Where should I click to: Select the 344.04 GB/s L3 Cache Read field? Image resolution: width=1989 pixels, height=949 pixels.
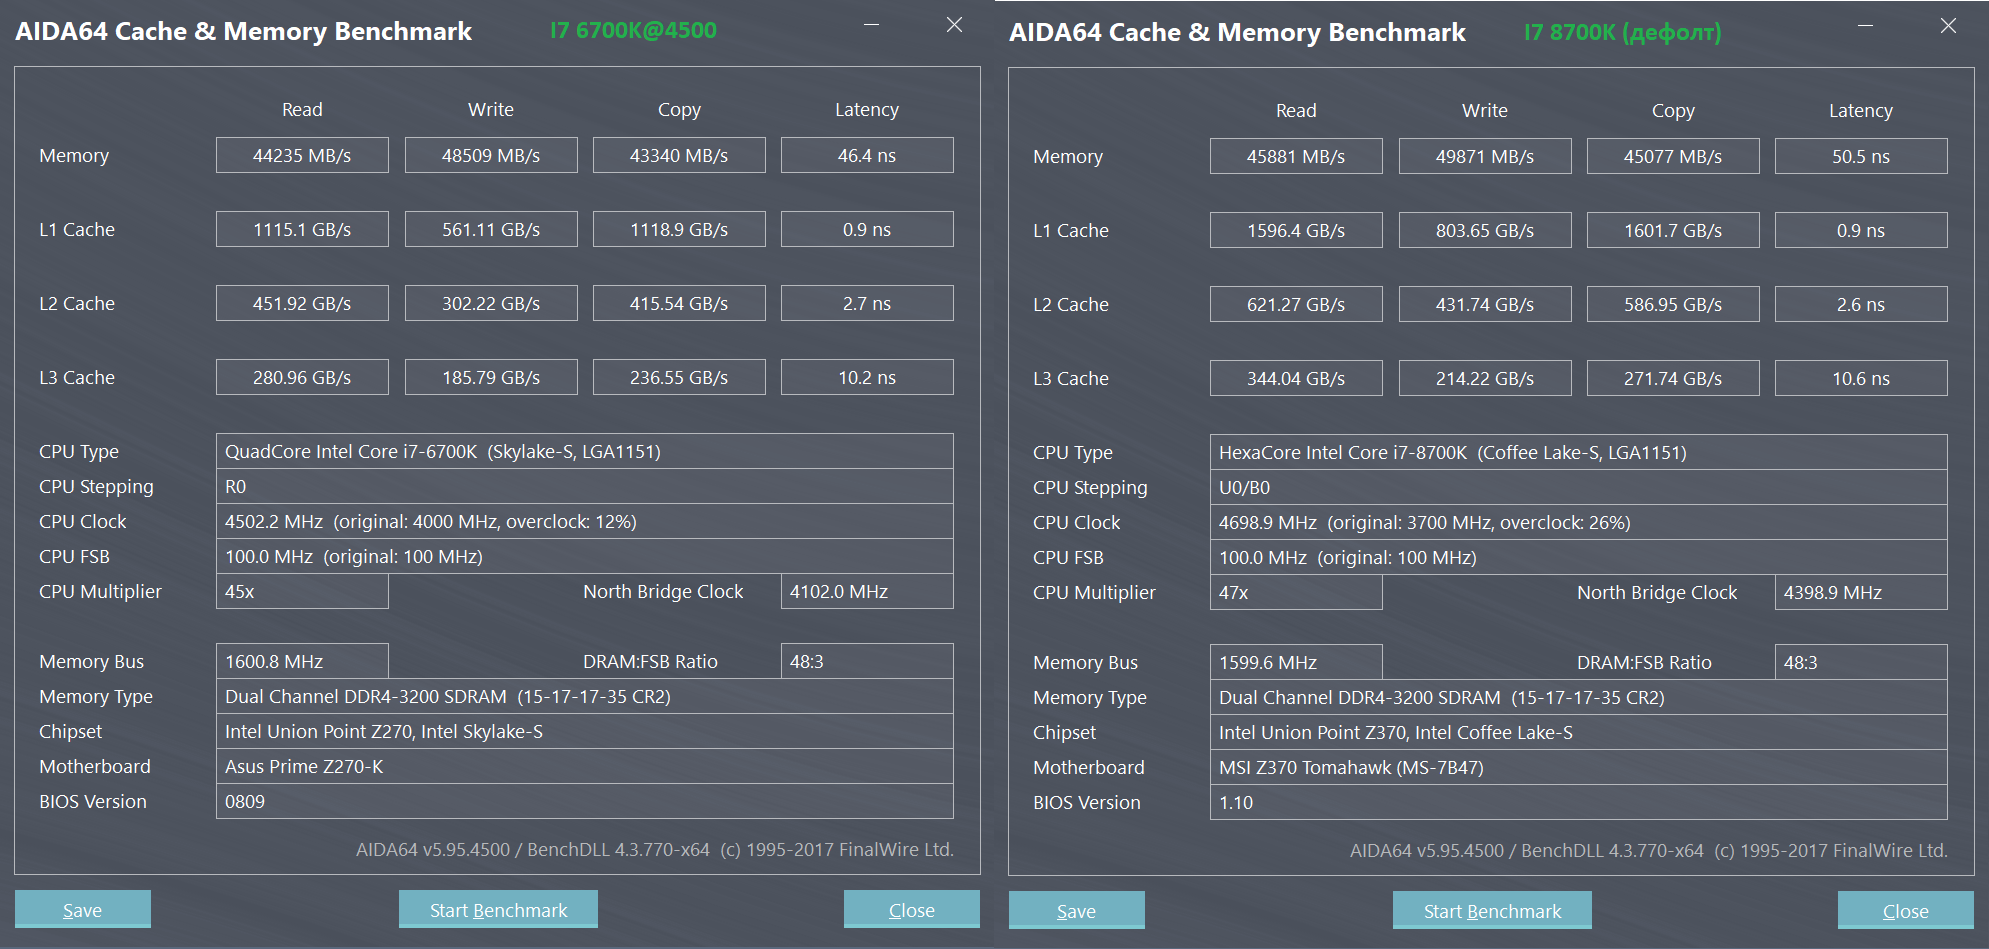pyautogui.click(x=1295, y=378)
